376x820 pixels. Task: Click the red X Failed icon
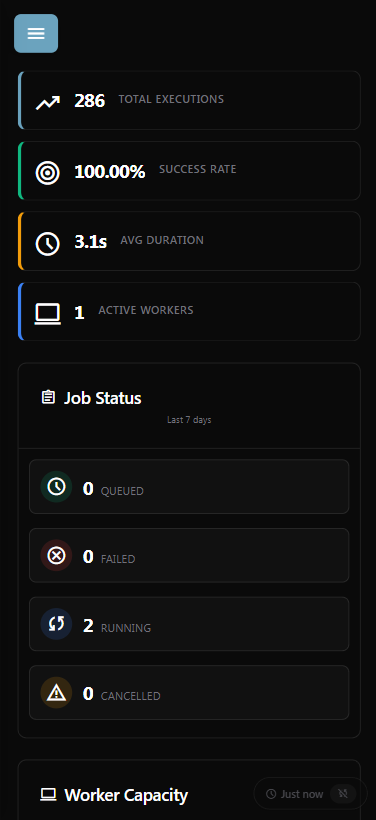click(x=56, y=555)
